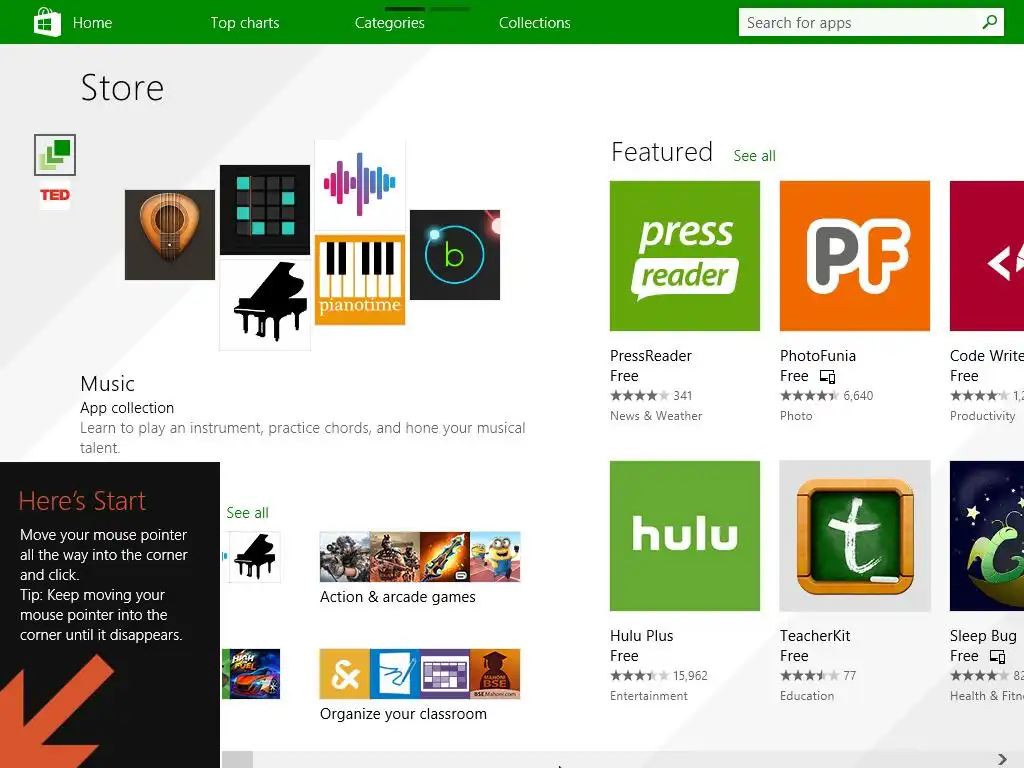Image resolution: width=1024 pixels, height=768 pixels.
Task: Open the colorful sound wave app icon
Action: [360, 184]
